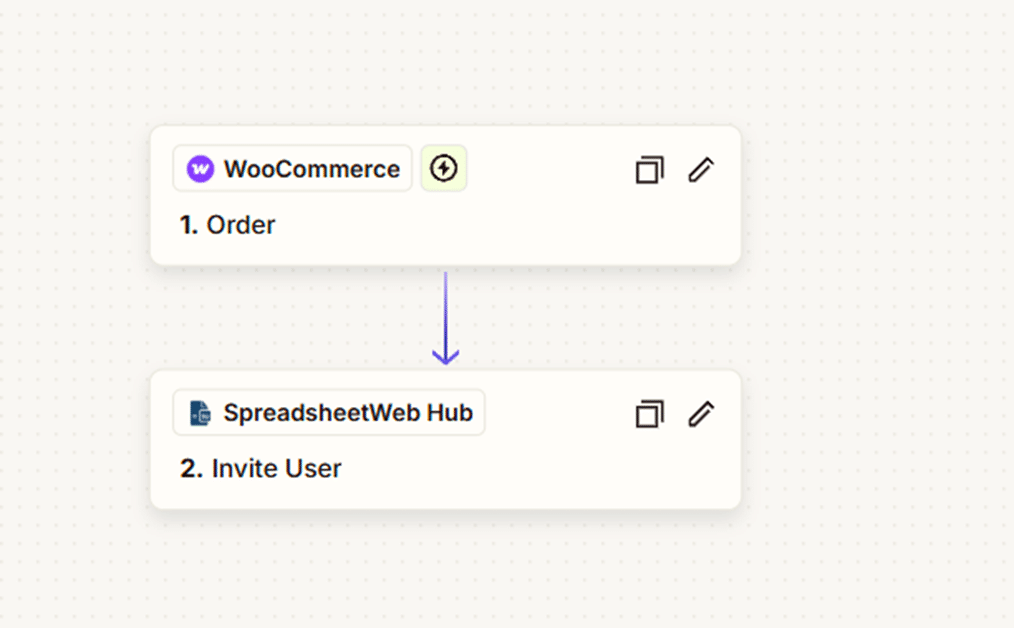
Task: Click the purple arrowhead above SpreadsheetWeb Hub
Action: point(445,356)
